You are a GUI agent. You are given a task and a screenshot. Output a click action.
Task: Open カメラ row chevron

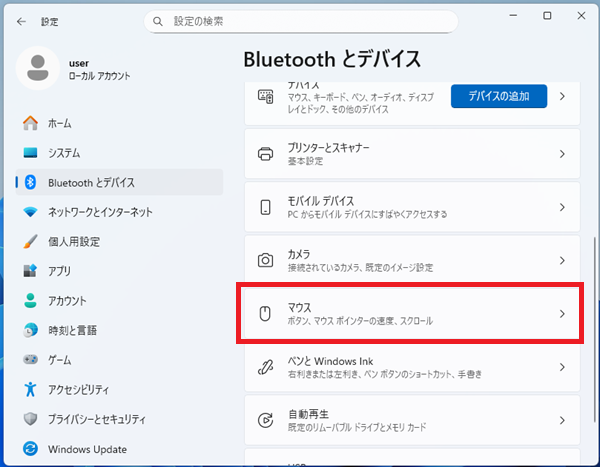tap(562, 260)
